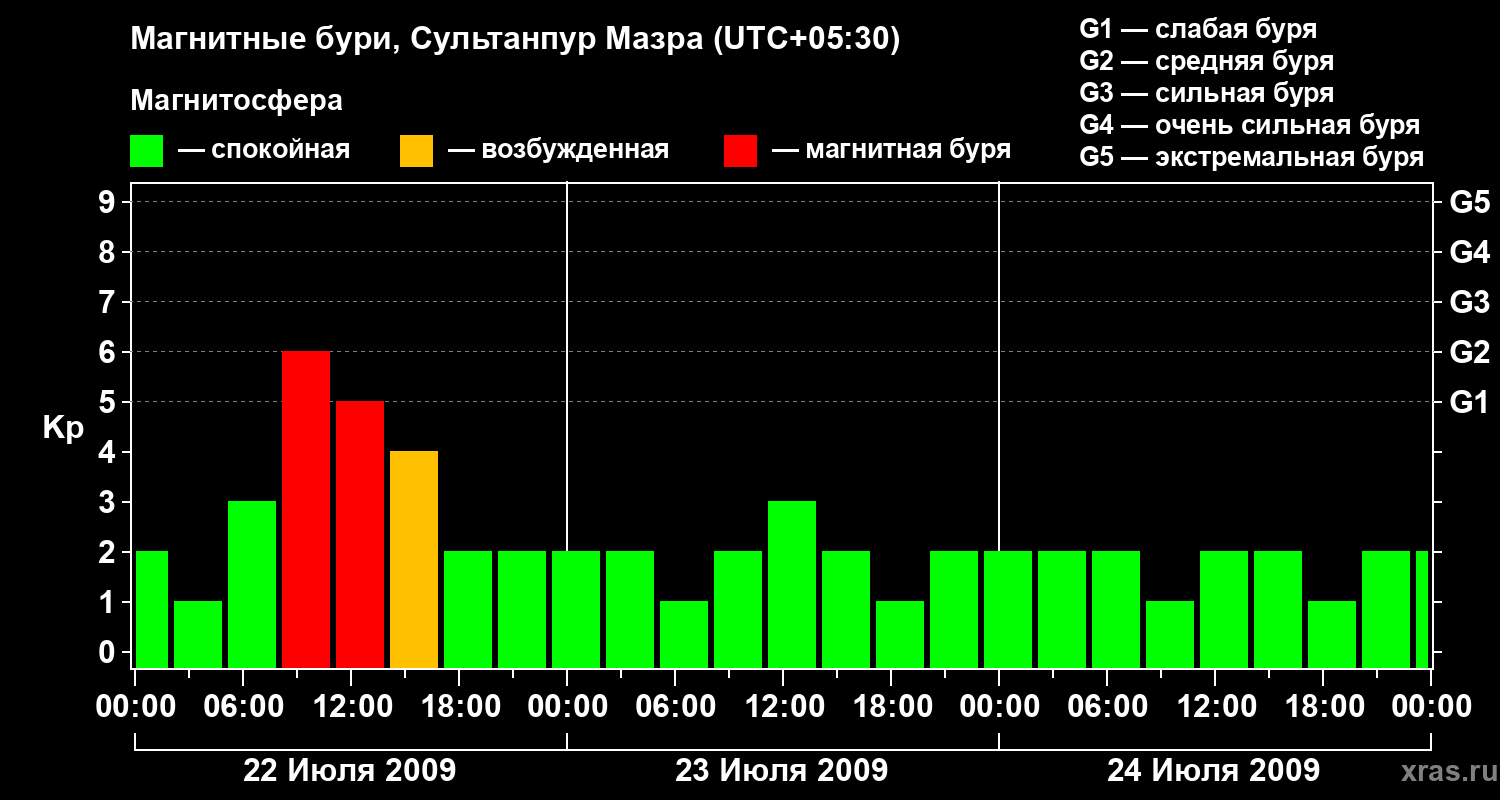Click the '7' value on Kp axis

109,302
